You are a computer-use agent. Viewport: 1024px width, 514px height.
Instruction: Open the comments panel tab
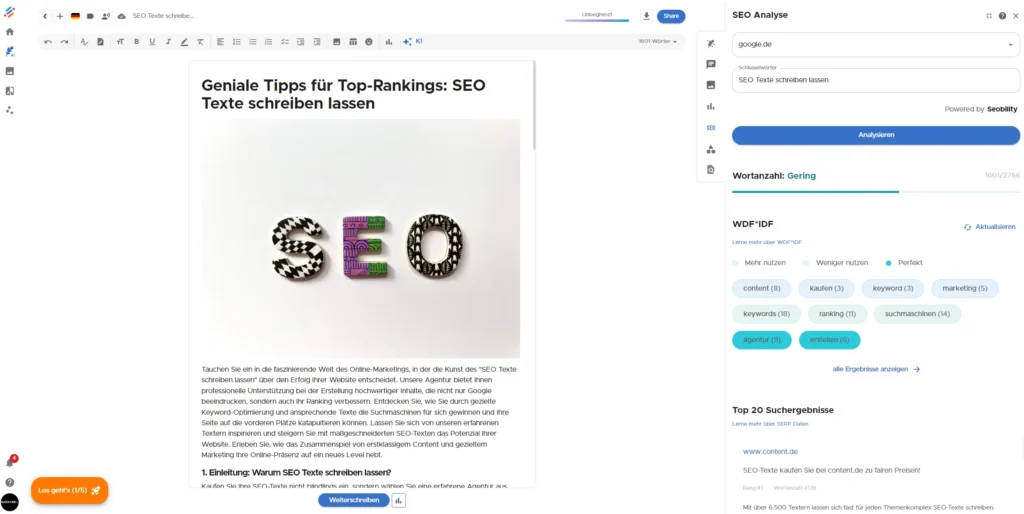pyautogui.click(x=711, y=64)
